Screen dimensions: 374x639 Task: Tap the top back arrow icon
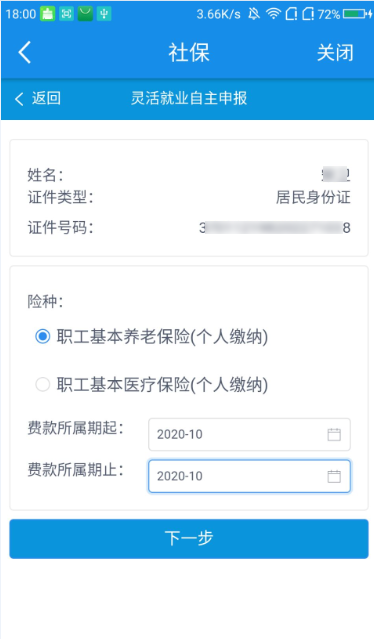point(24,52)
